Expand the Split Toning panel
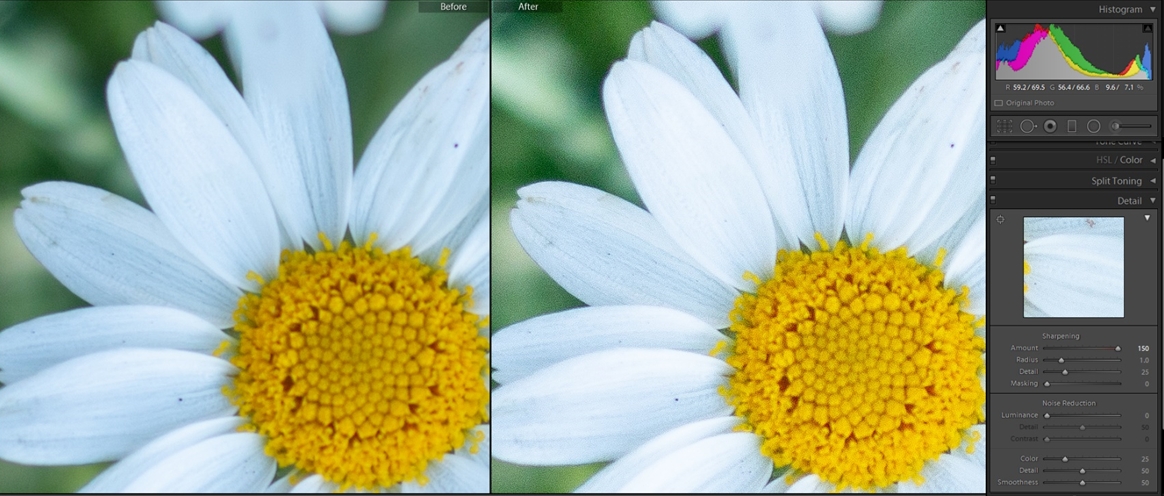The height and width of the screenshot is (496, 1164). 1153,181
